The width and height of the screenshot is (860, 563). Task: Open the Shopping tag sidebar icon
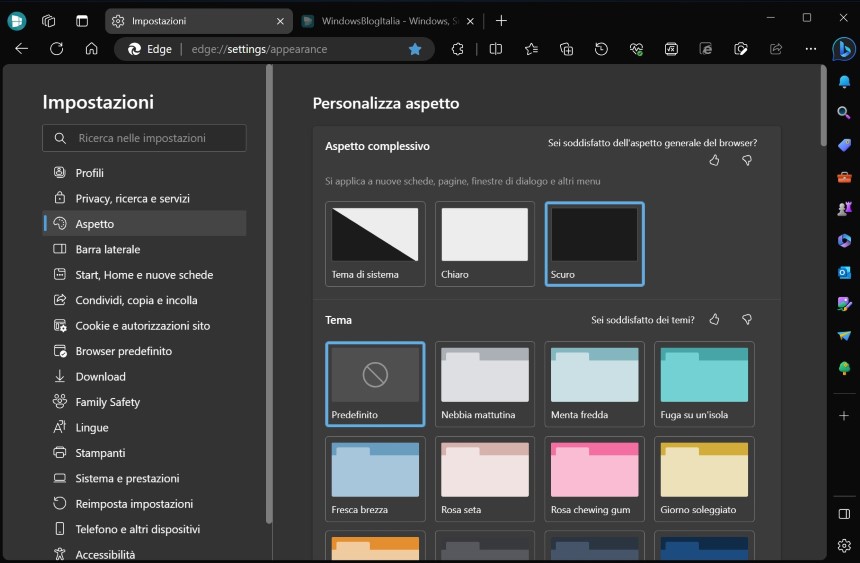[x=845, y=145]
